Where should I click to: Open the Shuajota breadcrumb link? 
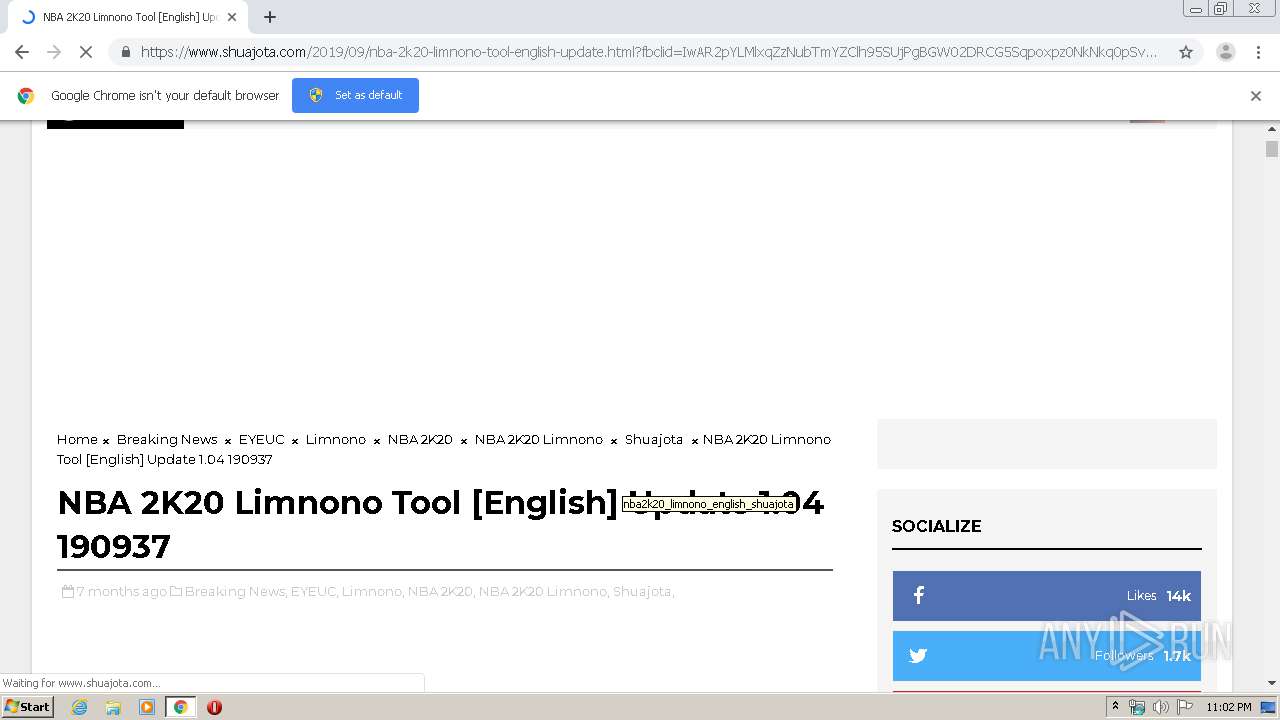[x=654, y=439]
